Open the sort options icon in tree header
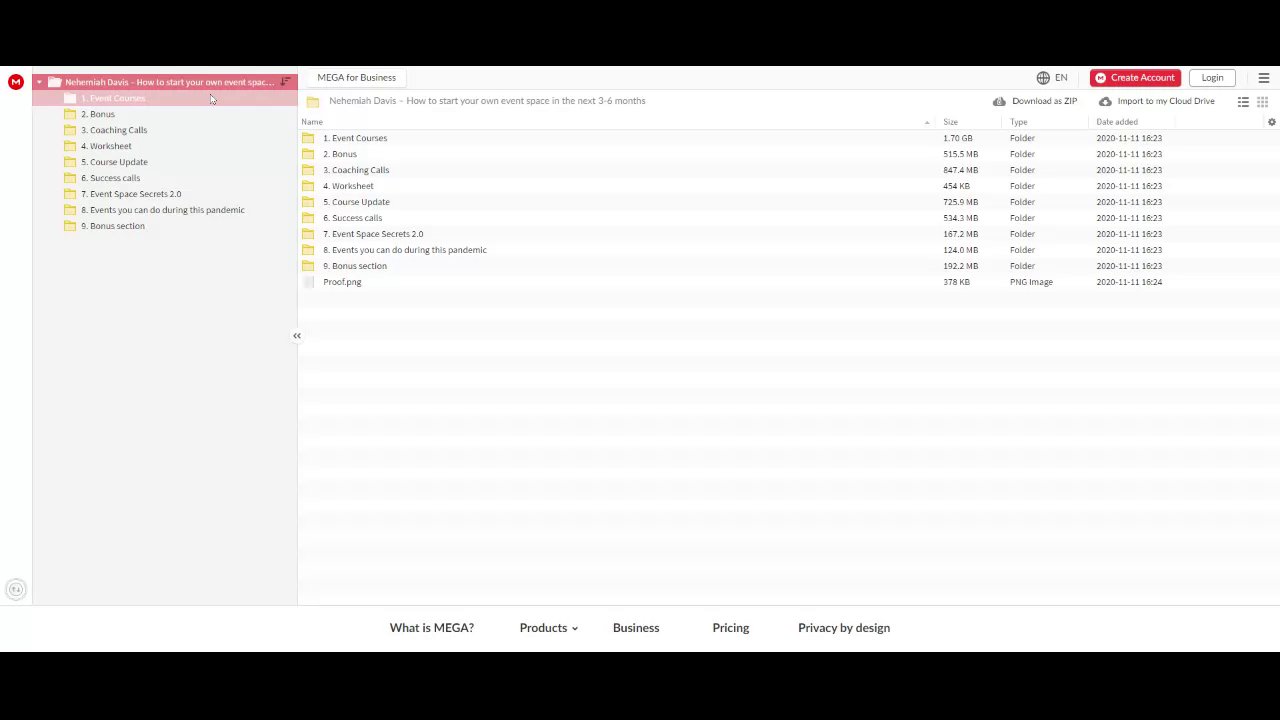The width and height of the screenshot is (1280, 720). pos(285,82)
